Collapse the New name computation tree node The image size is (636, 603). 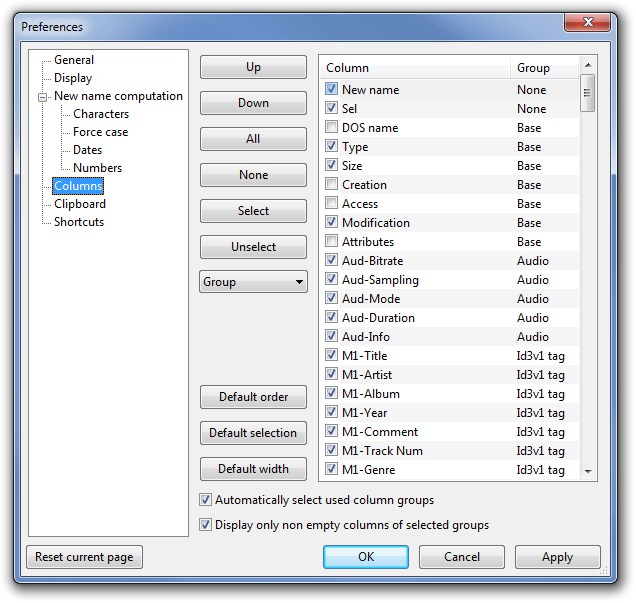42,97
